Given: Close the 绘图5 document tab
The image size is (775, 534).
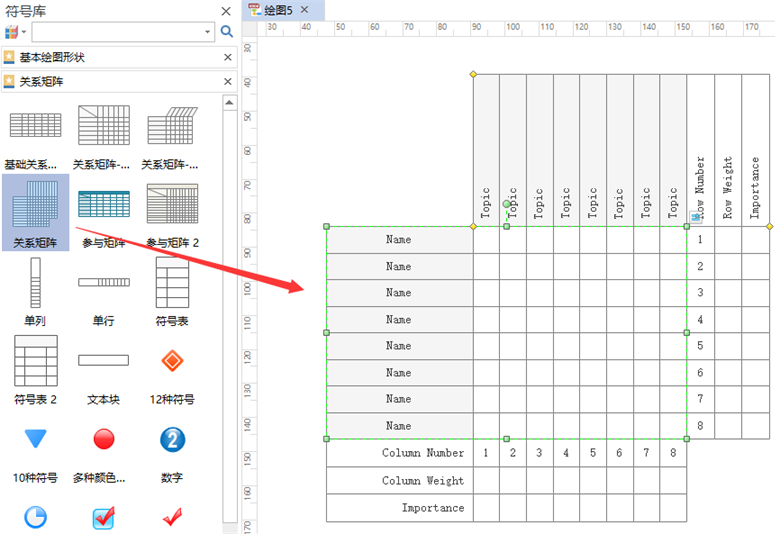Looking at the screenshot, I should (304, 9).
